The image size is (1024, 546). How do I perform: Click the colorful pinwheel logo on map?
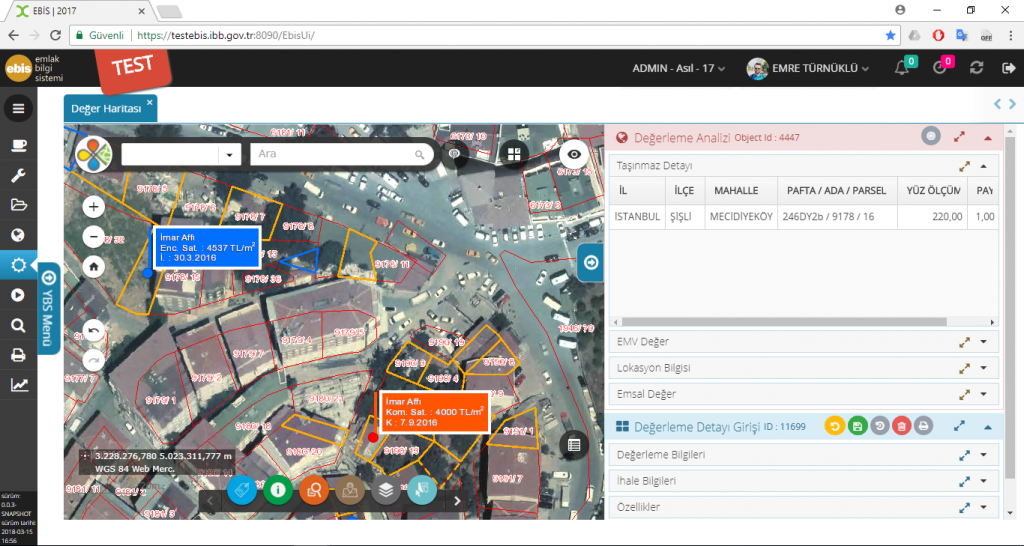click(x=93, y=154)
